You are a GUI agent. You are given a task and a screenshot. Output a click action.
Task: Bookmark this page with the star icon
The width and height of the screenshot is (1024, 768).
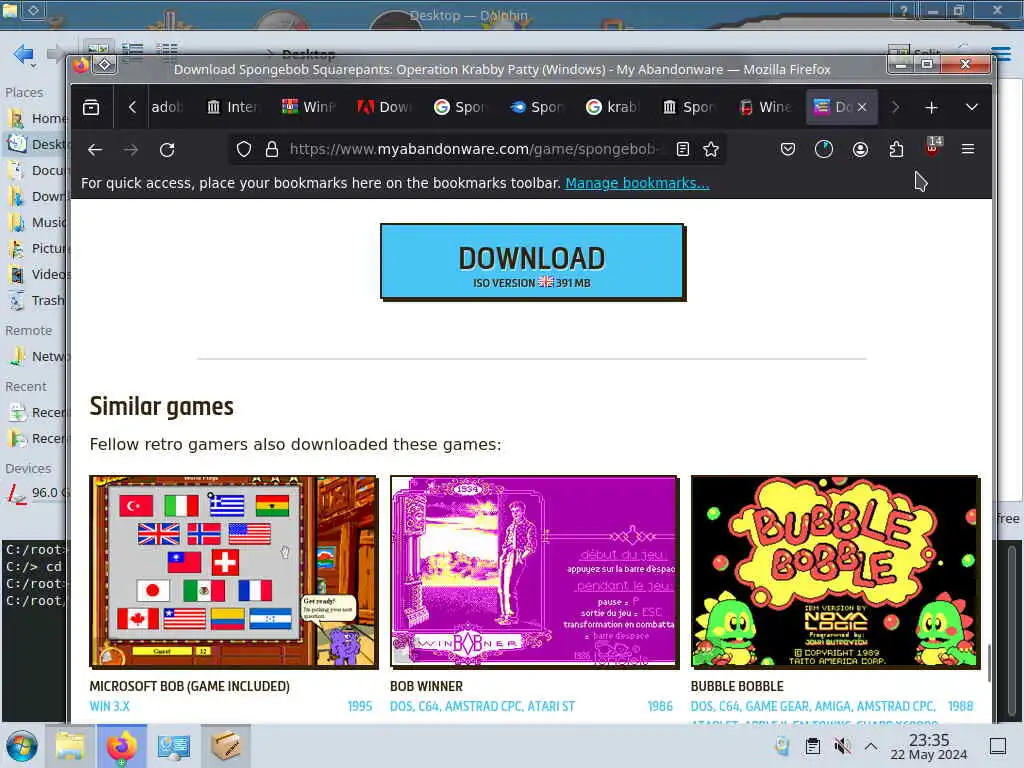click(711, 150)
